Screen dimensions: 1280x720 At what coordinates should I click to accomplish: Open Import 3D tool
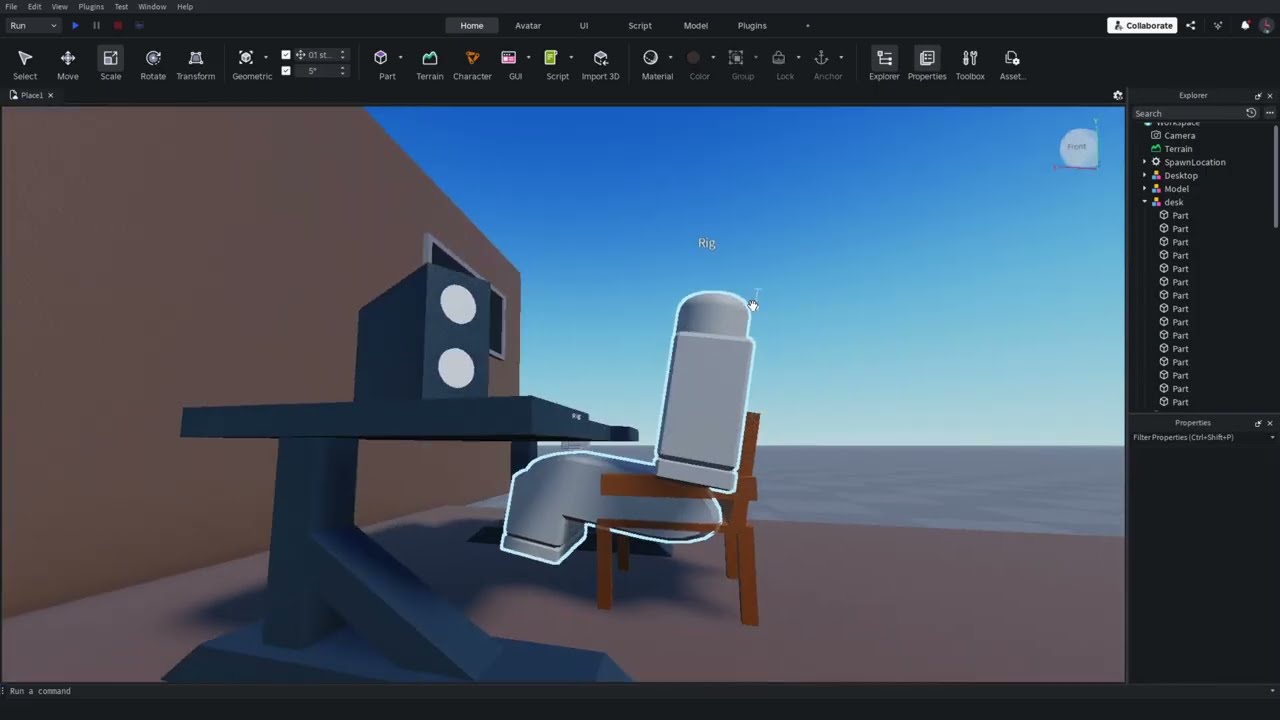click(600, 65)
